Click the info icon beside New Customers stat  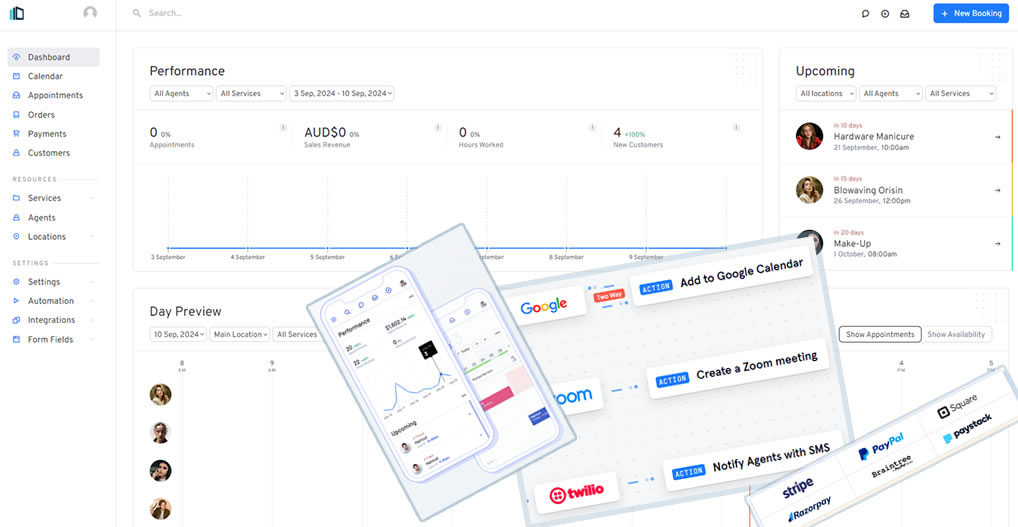tap(736, 127)
